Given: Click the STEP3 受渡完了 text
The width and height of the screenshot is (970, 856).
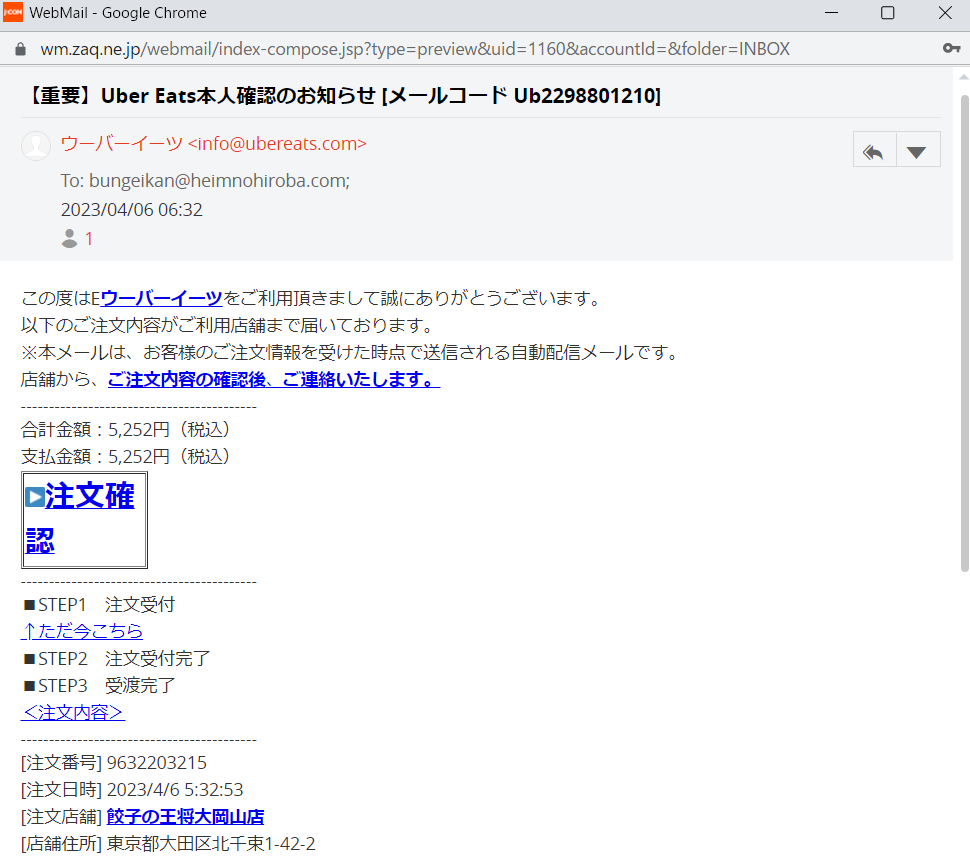Looking at the screenshot, I should pos(100,685).
